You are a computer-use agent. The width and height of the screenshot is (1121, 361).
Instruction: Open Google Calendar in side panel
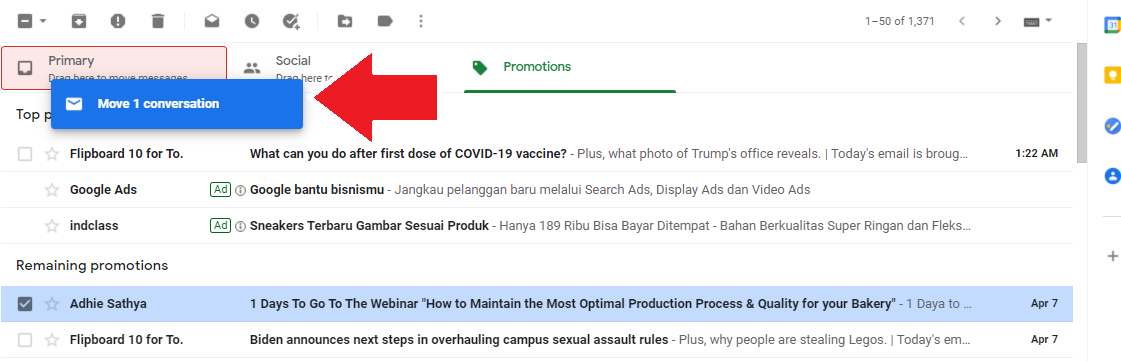coord(1112,25)
